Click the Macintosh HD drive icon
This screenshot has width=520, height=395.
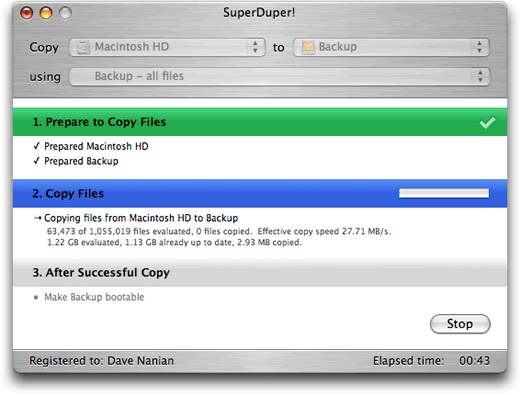83,47
